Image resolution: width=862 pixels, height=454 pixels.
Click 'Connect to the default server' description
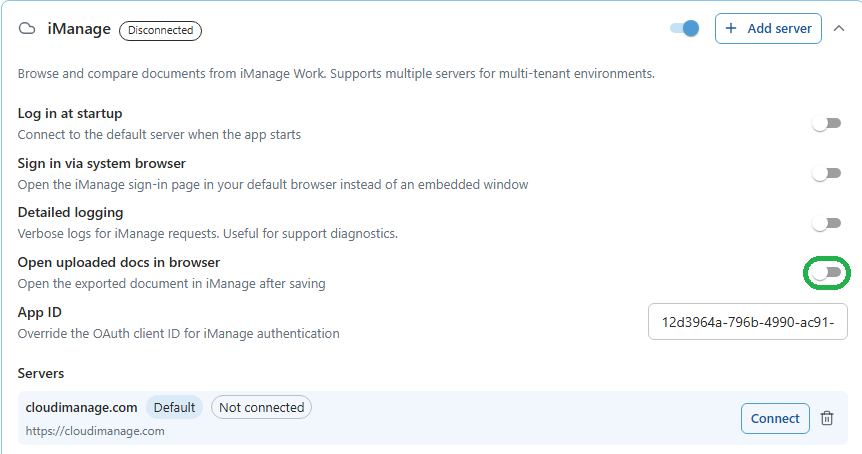point(159,135)
